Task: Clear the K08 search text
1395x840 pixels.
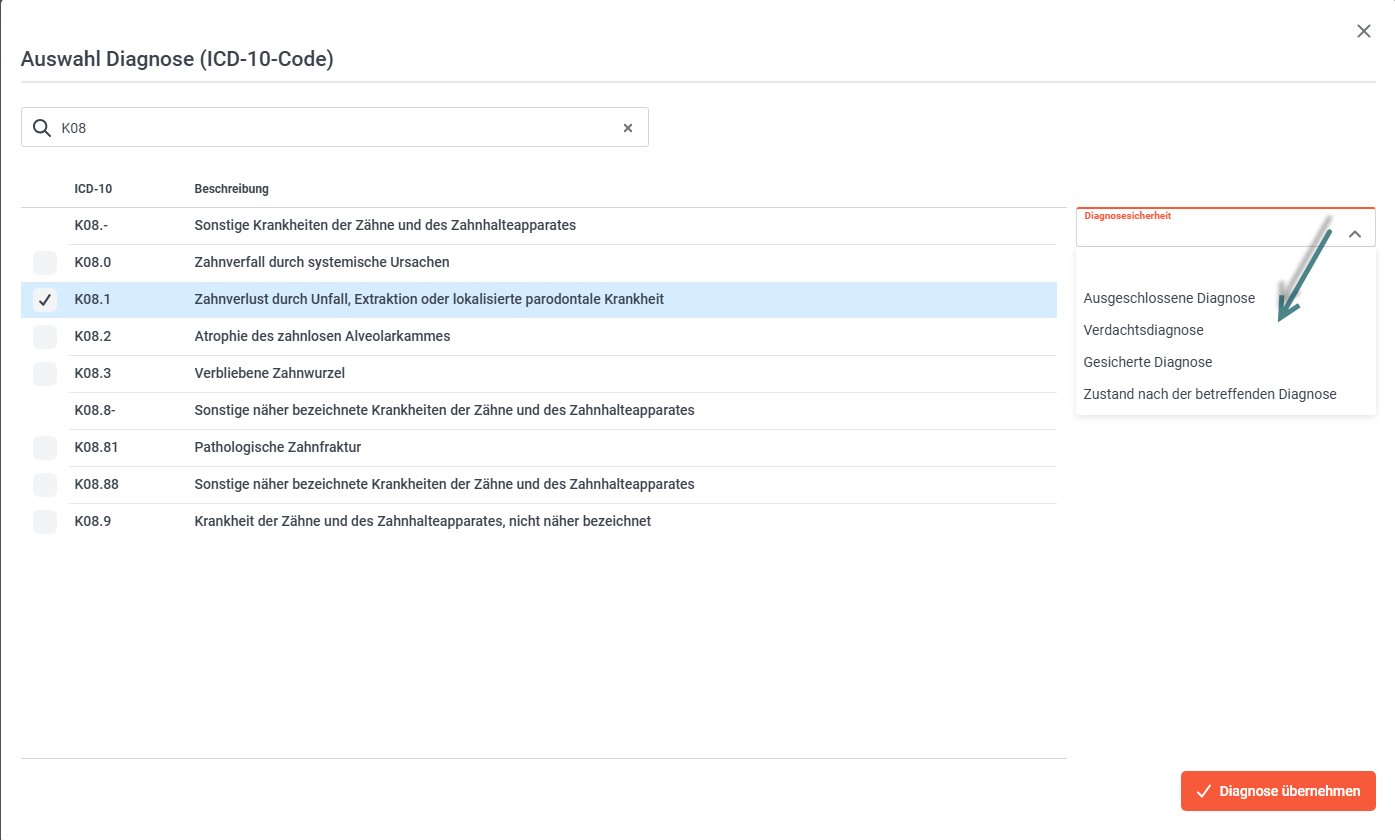Action: pos(628,128)
